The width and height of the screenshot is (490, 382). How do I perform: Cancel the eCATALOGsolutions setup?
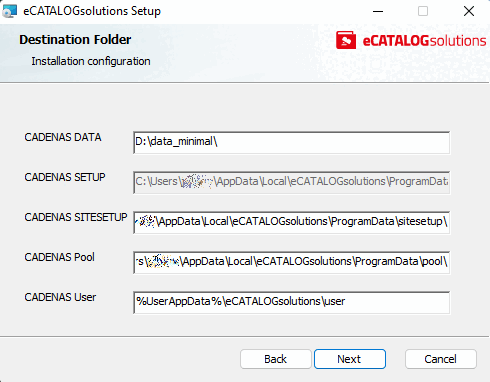click(x=441, y=359)
